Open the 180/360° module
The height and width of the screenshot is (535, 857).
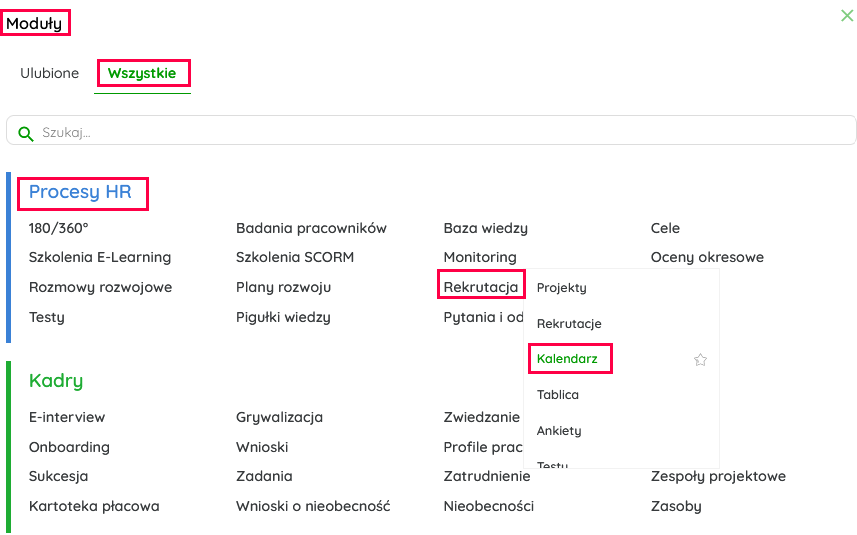pos(59,228)
